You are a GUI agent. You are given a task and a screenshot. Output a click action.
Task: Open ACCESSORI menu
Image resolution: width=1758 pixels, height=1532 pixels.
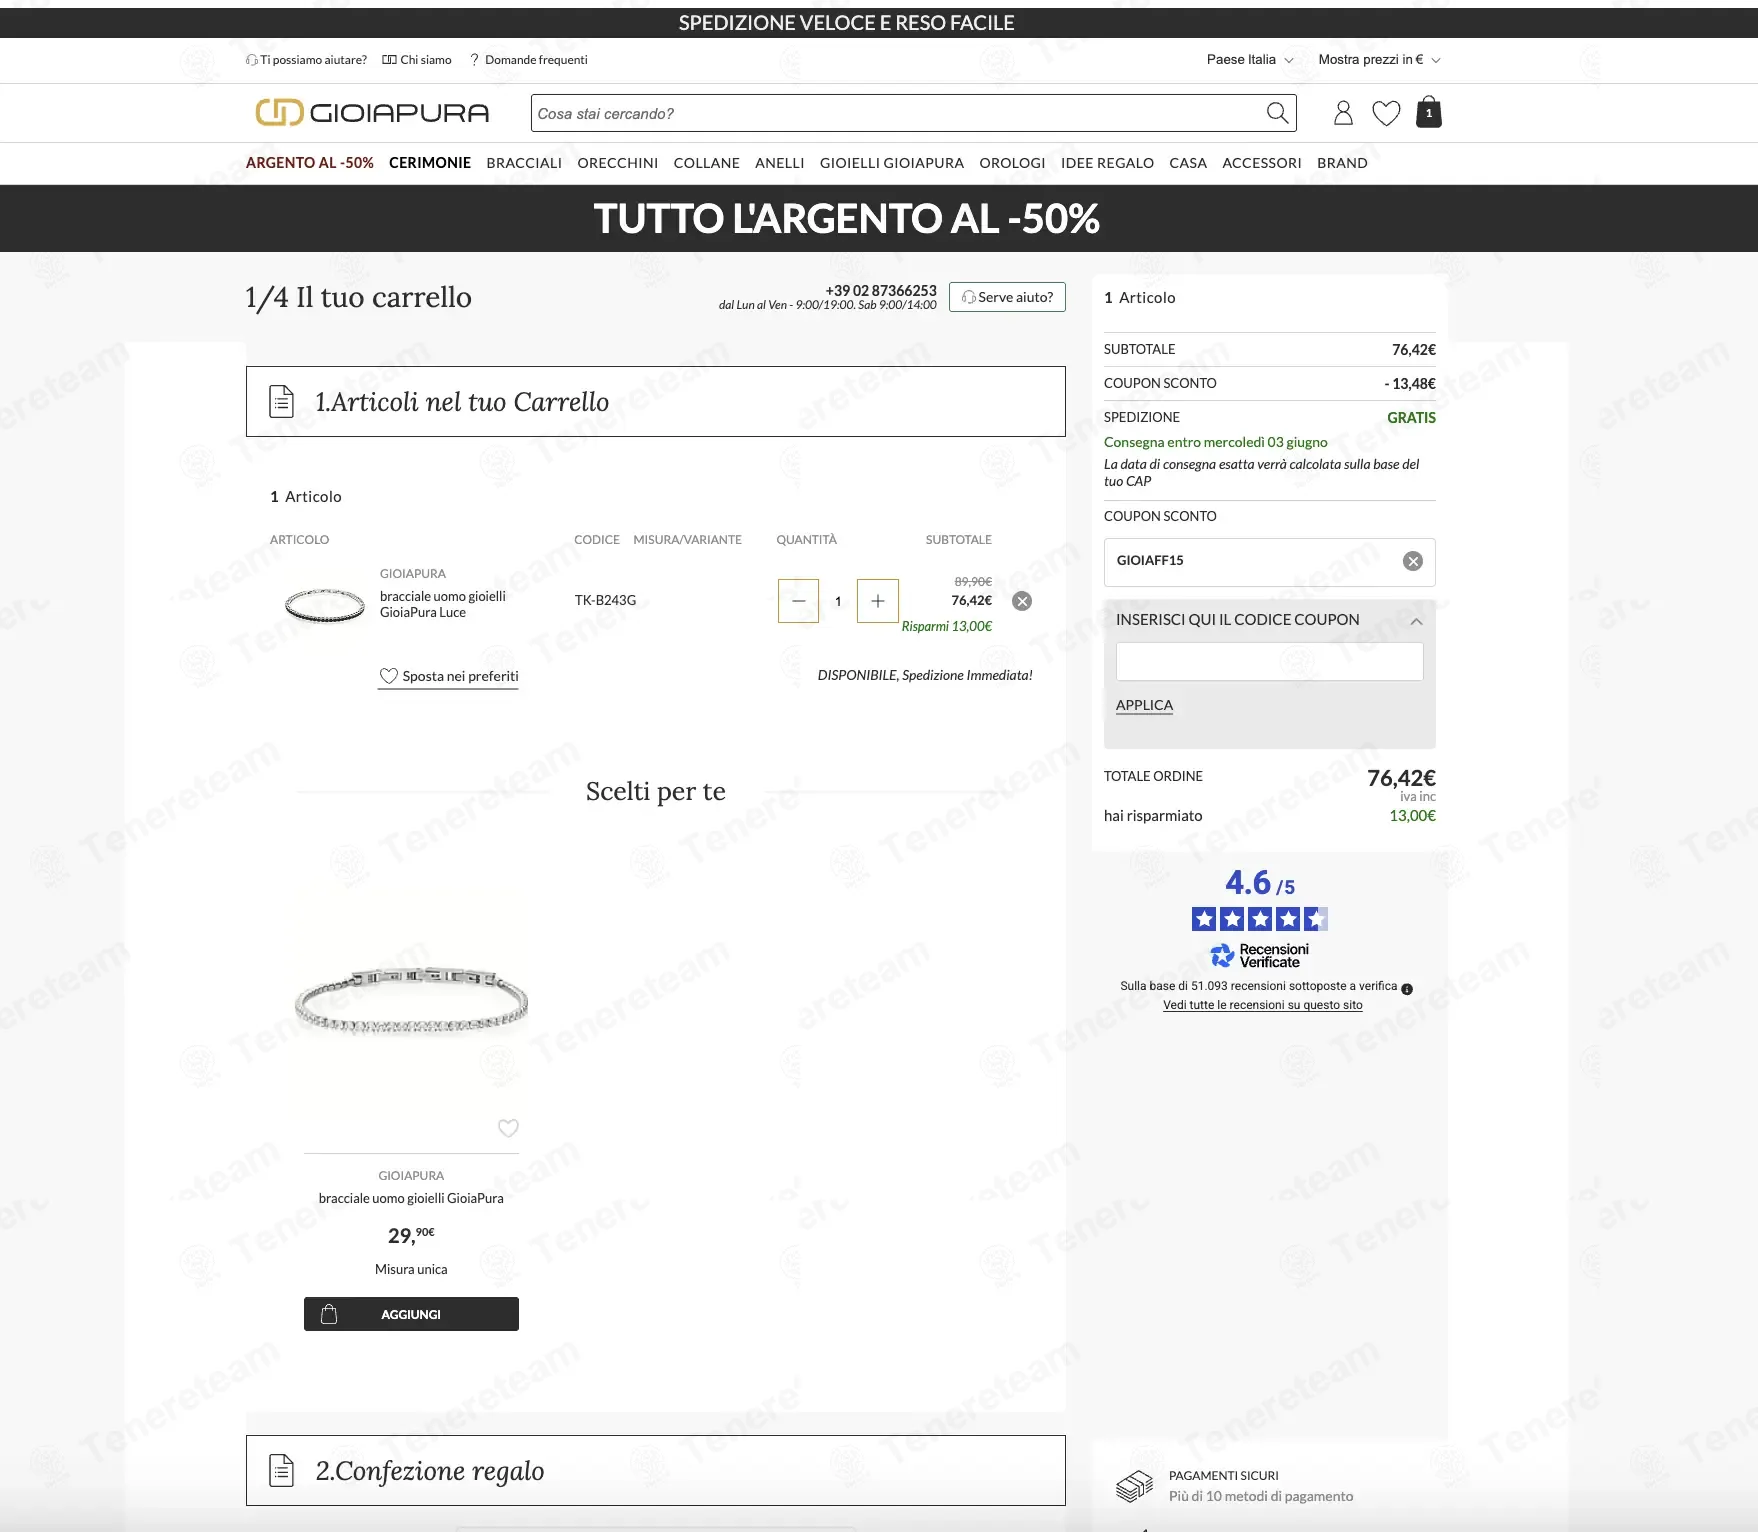coord(1262,163)
